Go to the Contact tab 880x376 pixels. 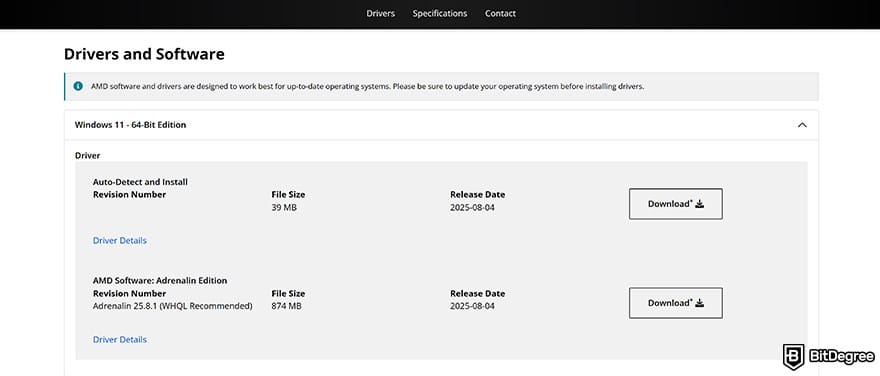[x=500, y=13]
